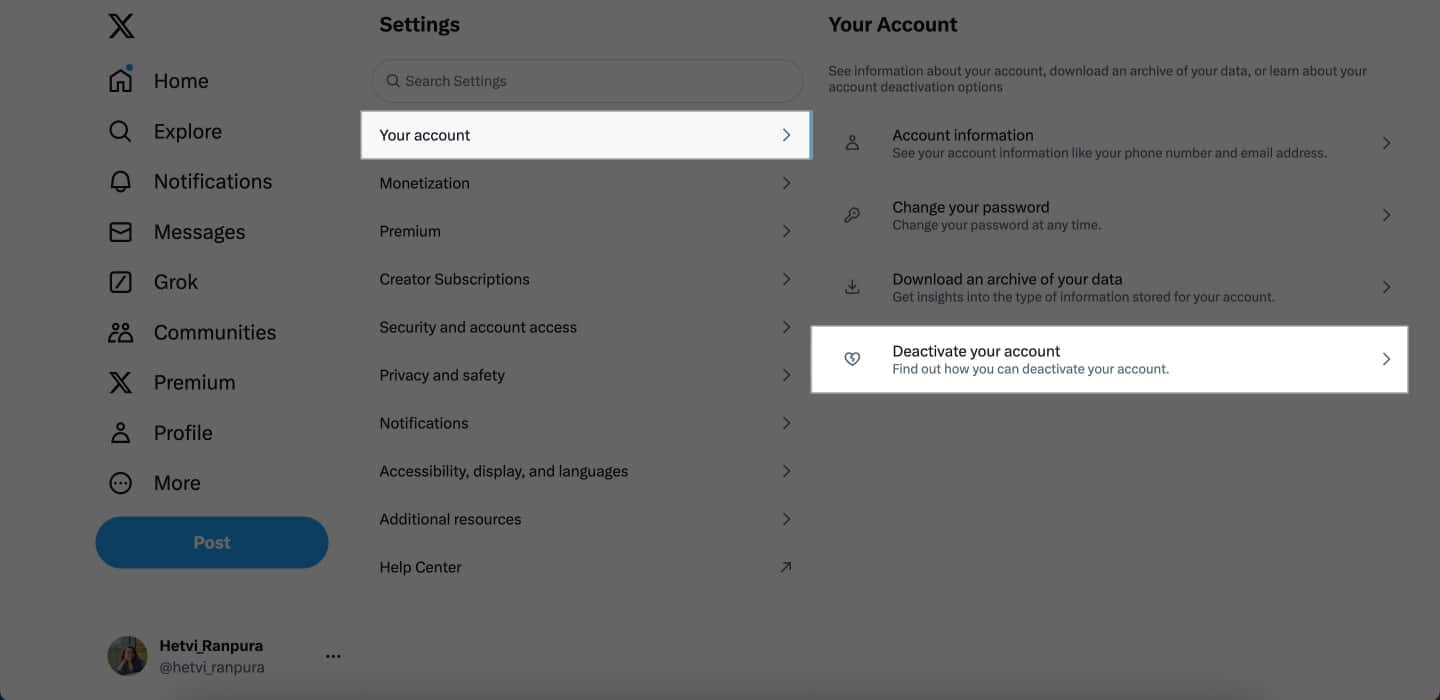Click the search icon in Search Settings
1440x700 pixels.
394,81
